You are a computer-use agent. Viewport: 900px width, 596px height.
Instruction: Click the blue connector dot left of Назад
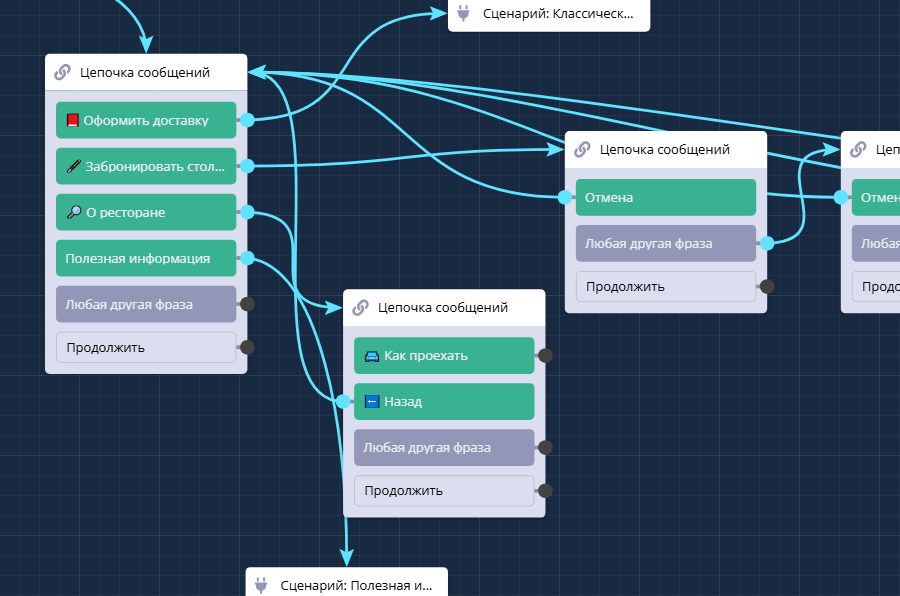[x=343, y=402]
